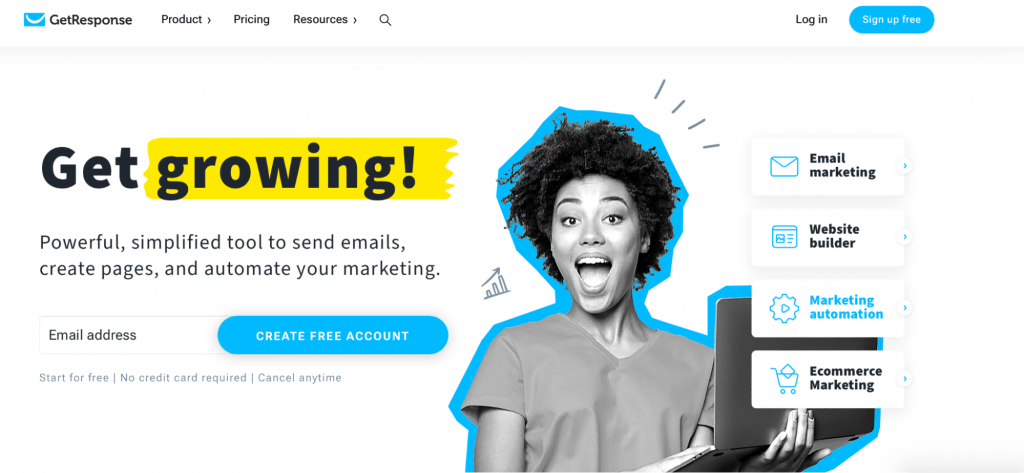Screen dimensions: 1024x473
Task: Expand the Product menu
Action: pos(186,20)
